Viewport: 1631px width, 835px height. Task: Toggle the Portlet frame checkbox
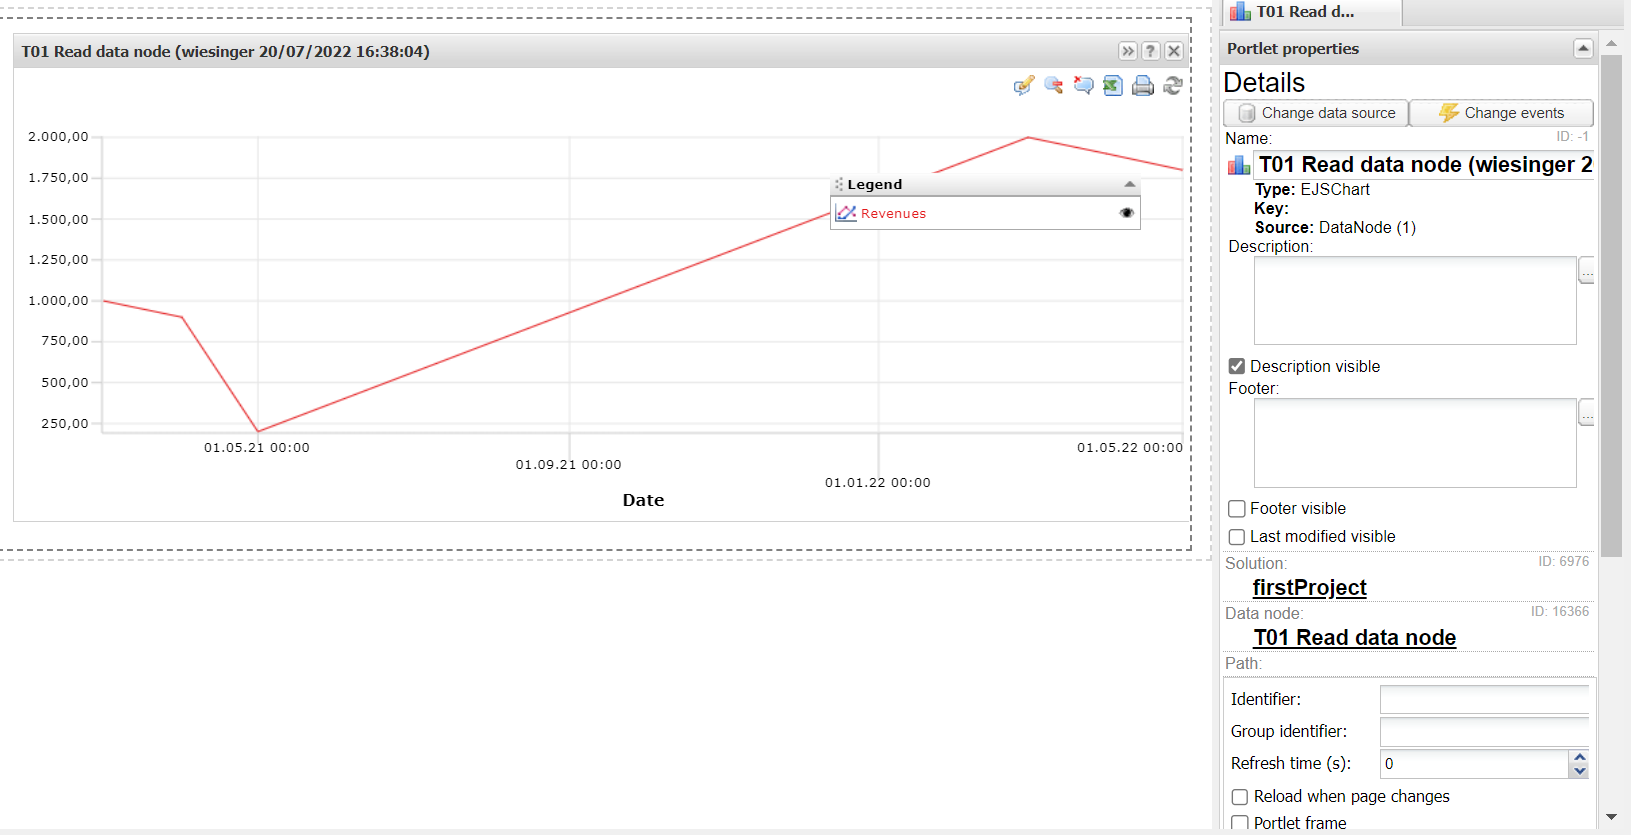(x=1240, y=823)
